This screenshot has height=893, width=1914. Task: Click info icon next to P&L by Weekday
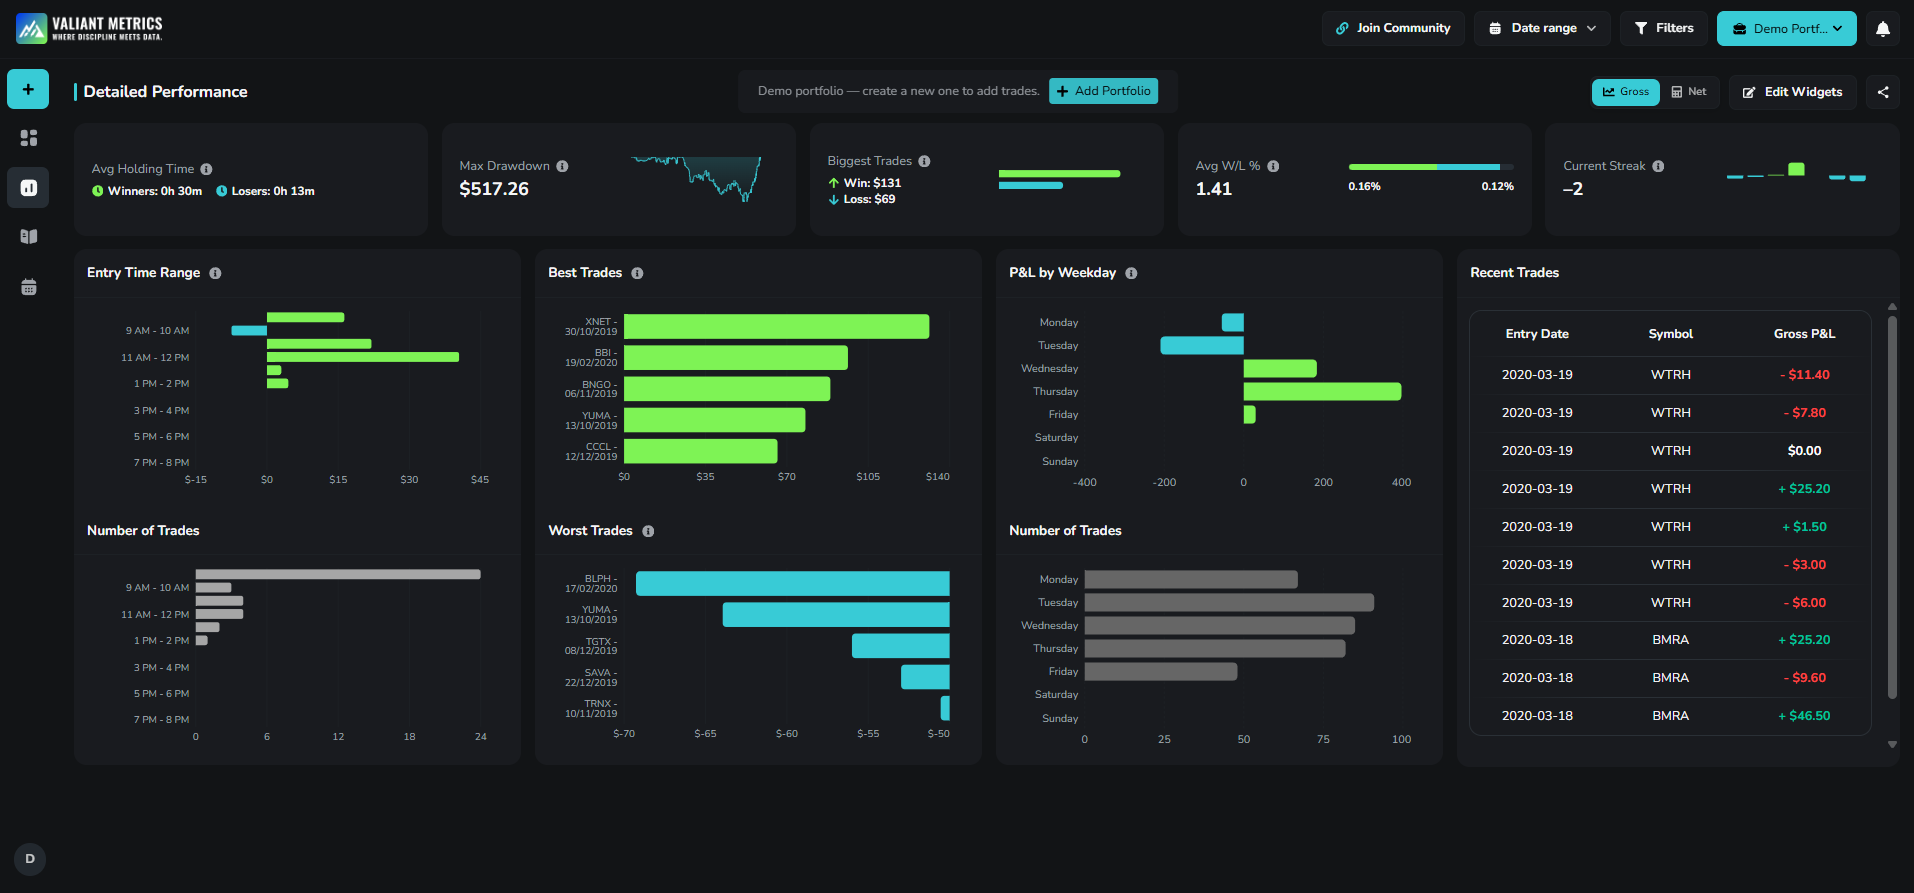pos(1131,273)
